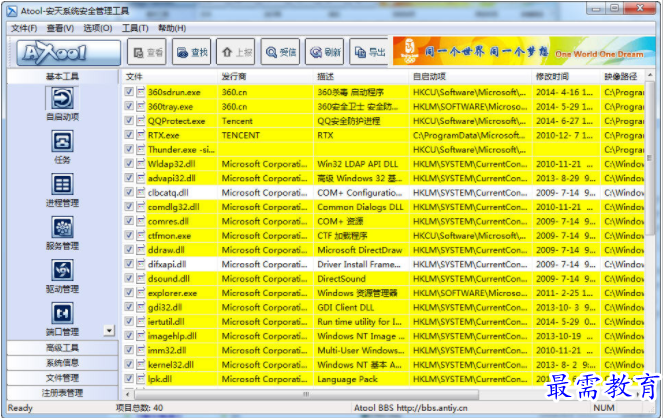Click the 查看 view toolbar button

coord(147,52)
